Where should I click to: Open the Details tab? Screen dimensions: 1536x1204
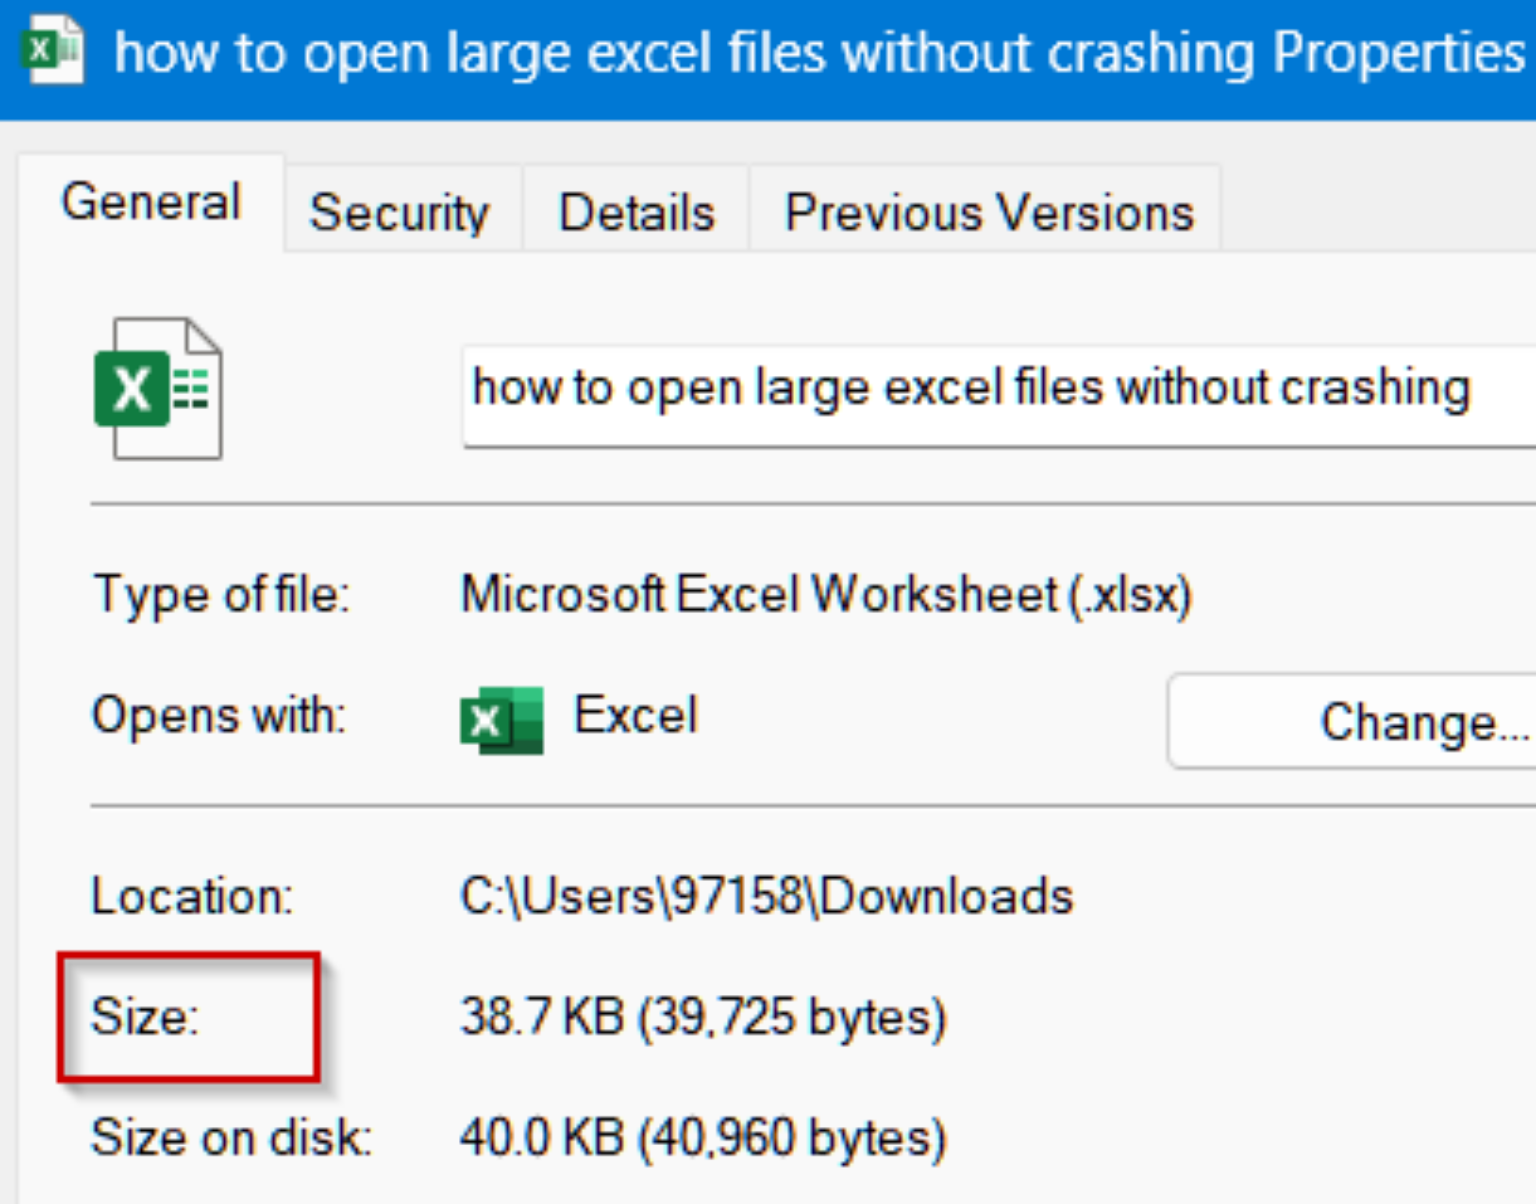pyautogui.click(x=636, y=211)
